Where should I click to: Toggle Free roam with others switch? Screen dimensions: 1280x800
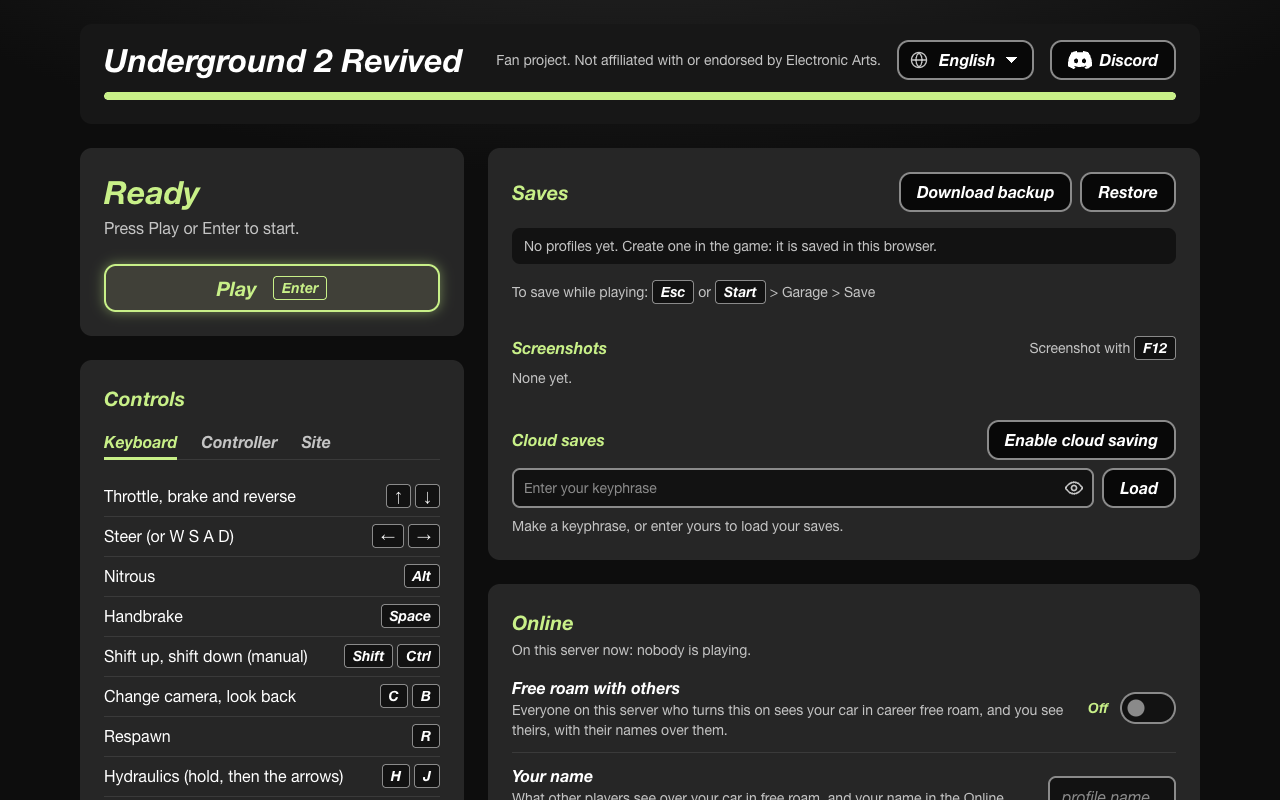tap(1148, 708)
